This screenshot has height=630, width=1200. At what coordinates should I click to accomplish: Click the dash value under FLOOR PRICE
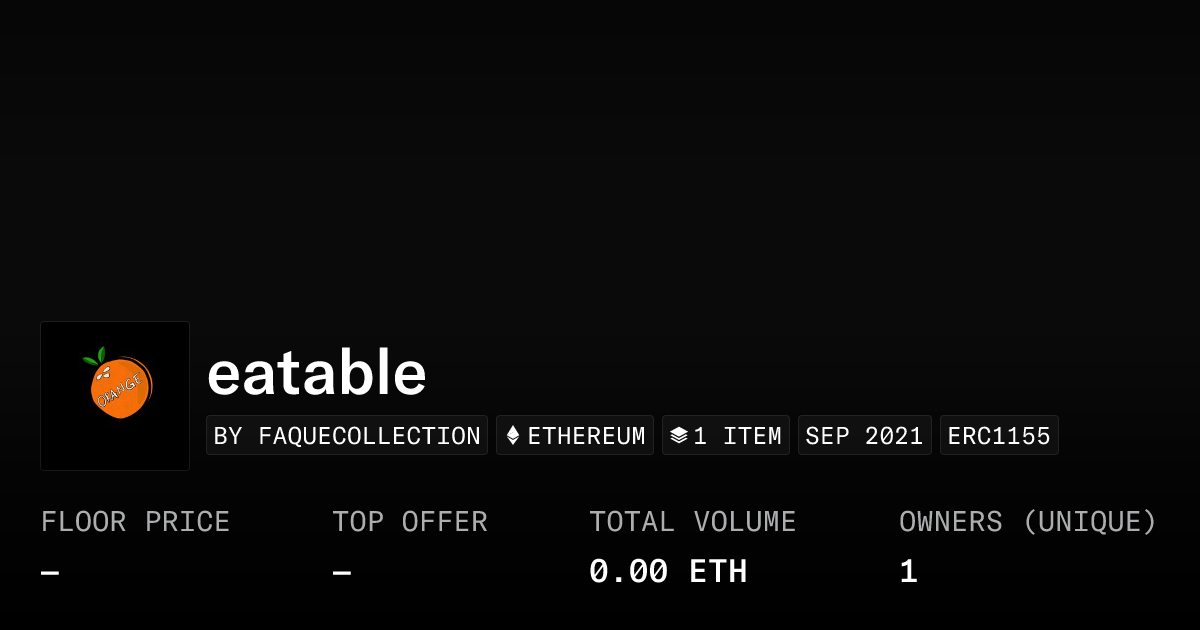50,573
